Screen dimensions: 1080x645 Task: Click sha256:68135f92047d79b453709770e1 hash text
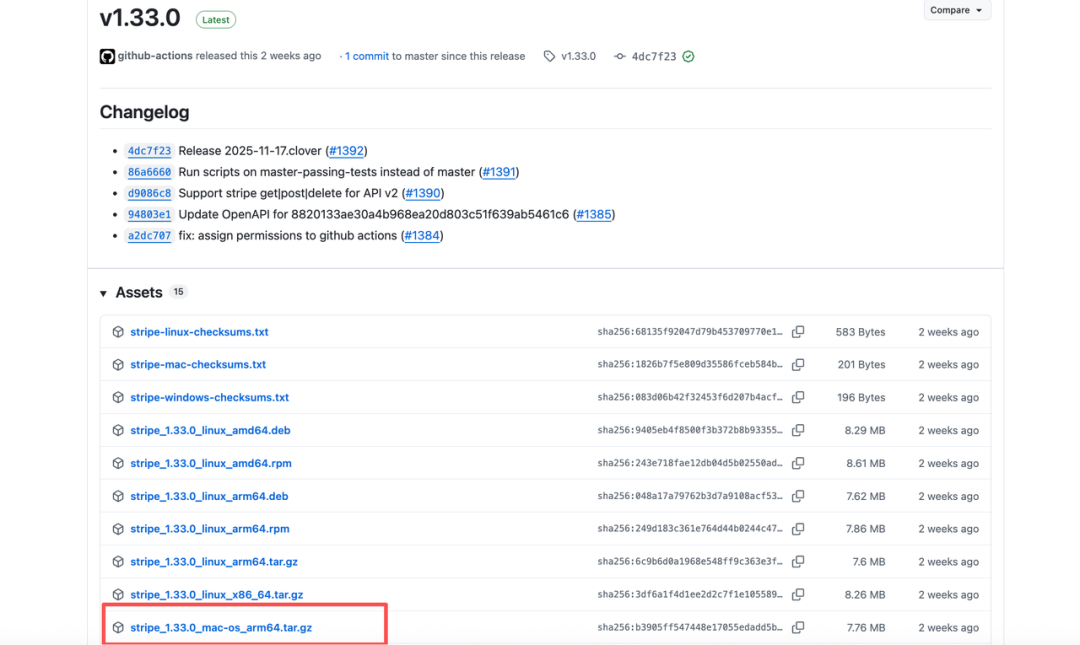pos(690,332)
